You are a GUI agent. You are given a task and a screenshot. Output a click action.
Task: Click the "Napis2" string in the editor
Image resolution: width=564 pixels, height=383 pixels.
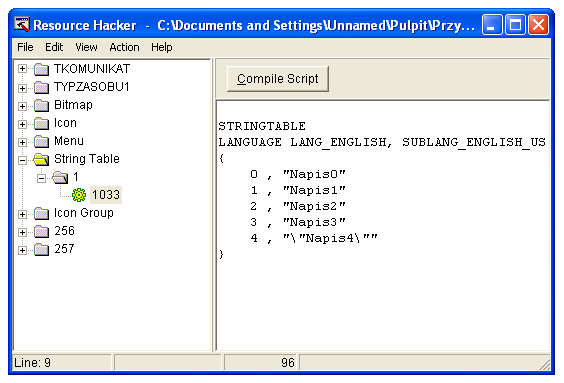pyautogui.click(x=314, y=206)
